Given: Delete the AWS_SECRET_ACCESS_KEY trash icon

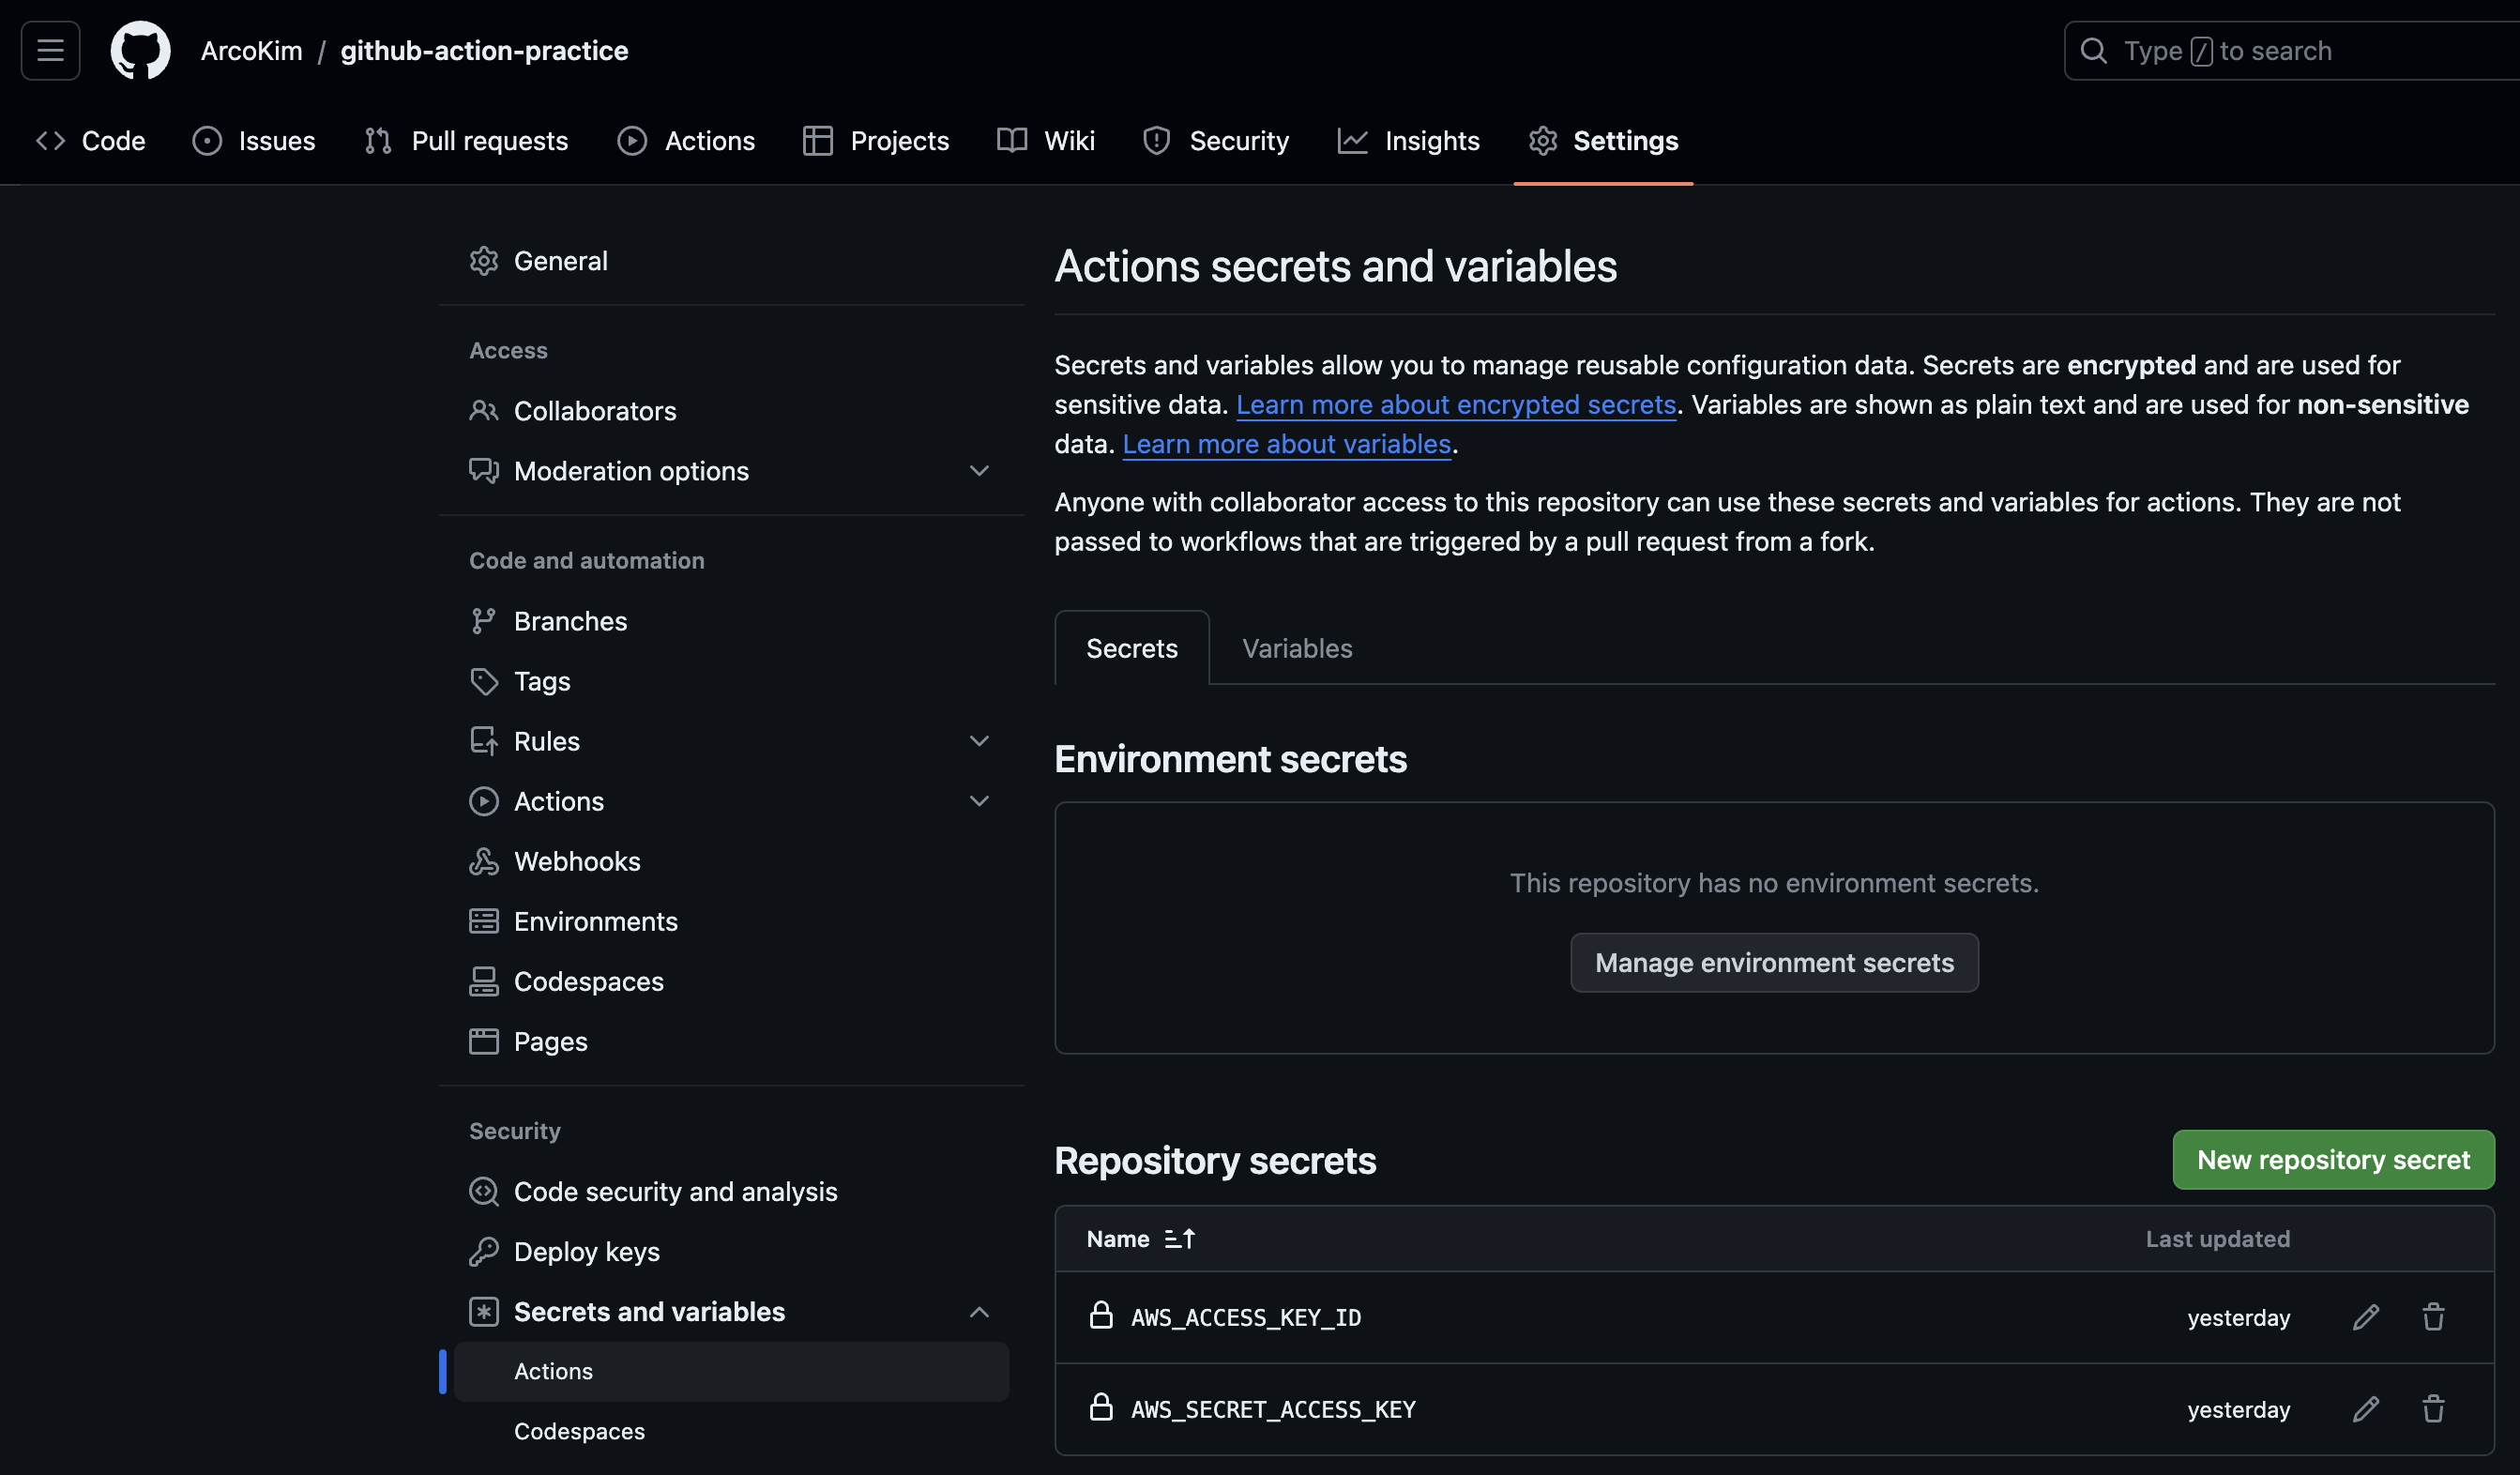Looking at the screenshot, I should tap(2433, 1409).
